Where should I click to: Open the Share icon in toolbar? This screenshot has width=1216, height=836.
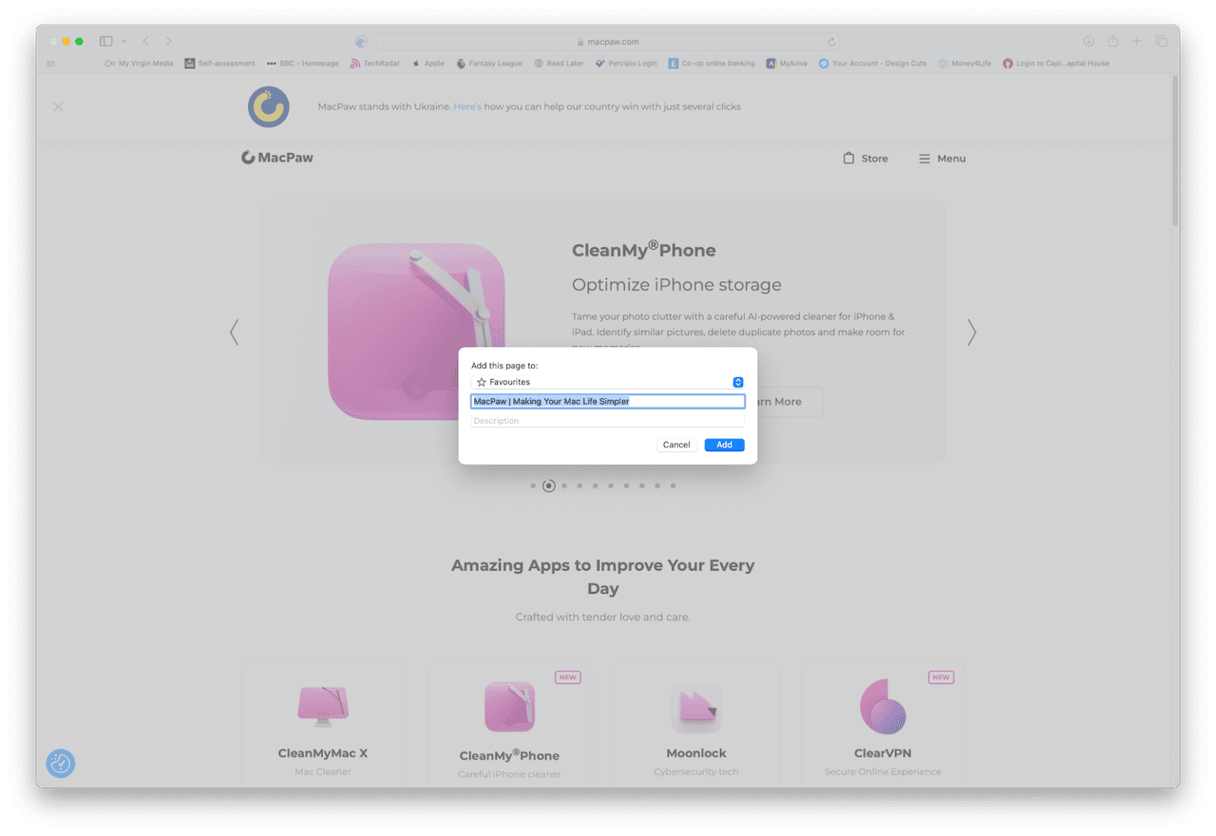(x=1113, y=41)
